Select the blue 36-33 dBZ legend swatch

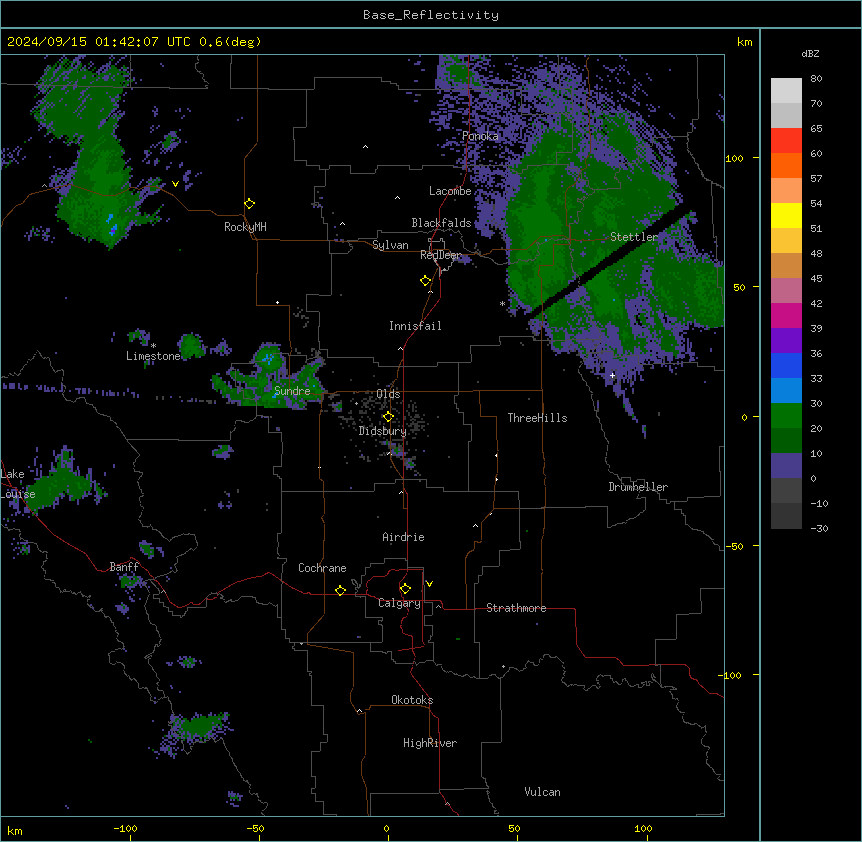click(786, 365)
